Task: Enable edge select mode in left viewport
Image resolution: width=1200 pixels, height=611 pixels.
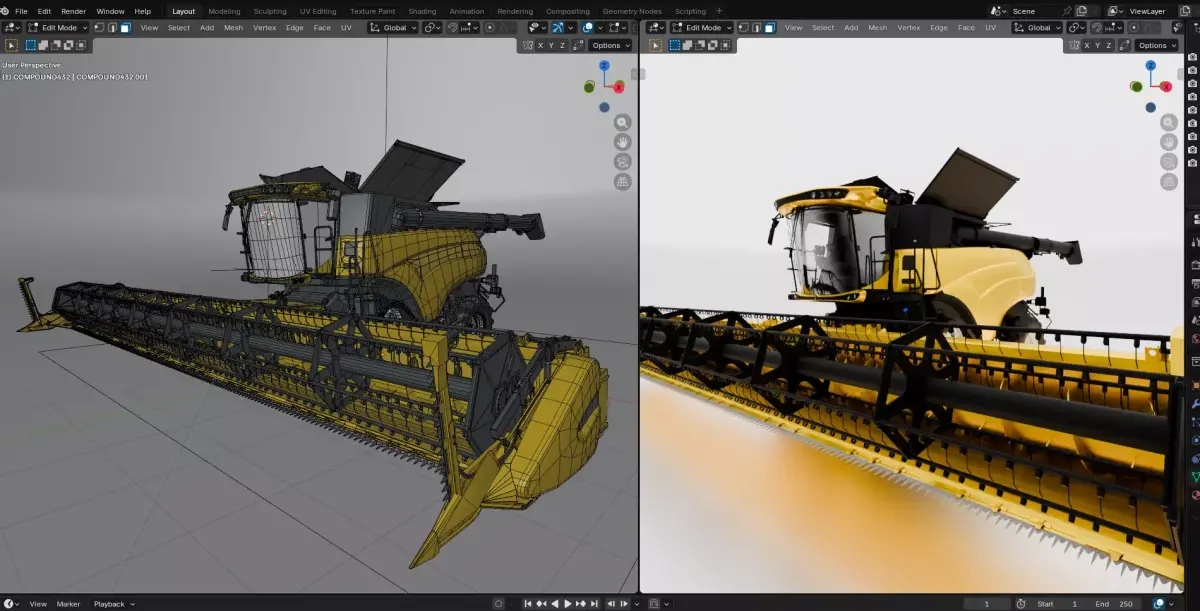Action: [112, 28]
